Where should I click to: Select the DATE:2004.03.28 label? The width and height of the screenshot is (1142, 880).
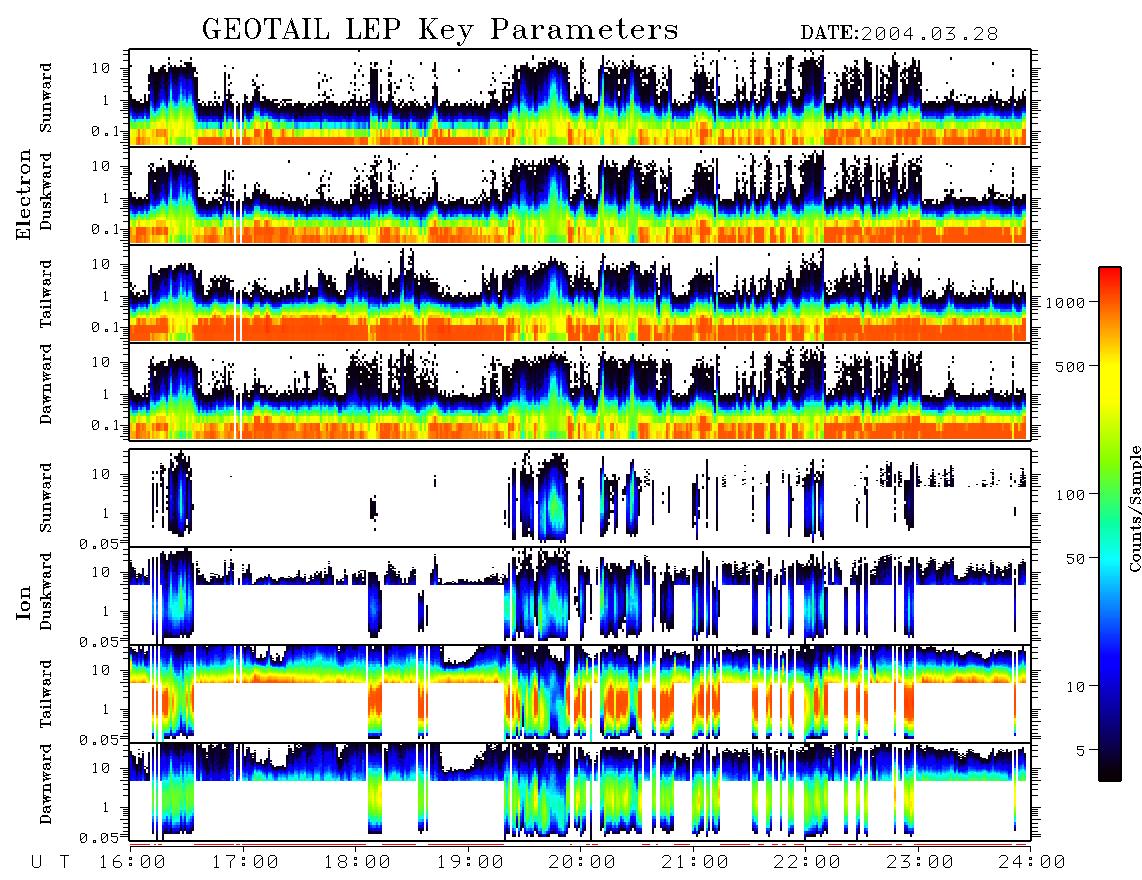point(899,34)
